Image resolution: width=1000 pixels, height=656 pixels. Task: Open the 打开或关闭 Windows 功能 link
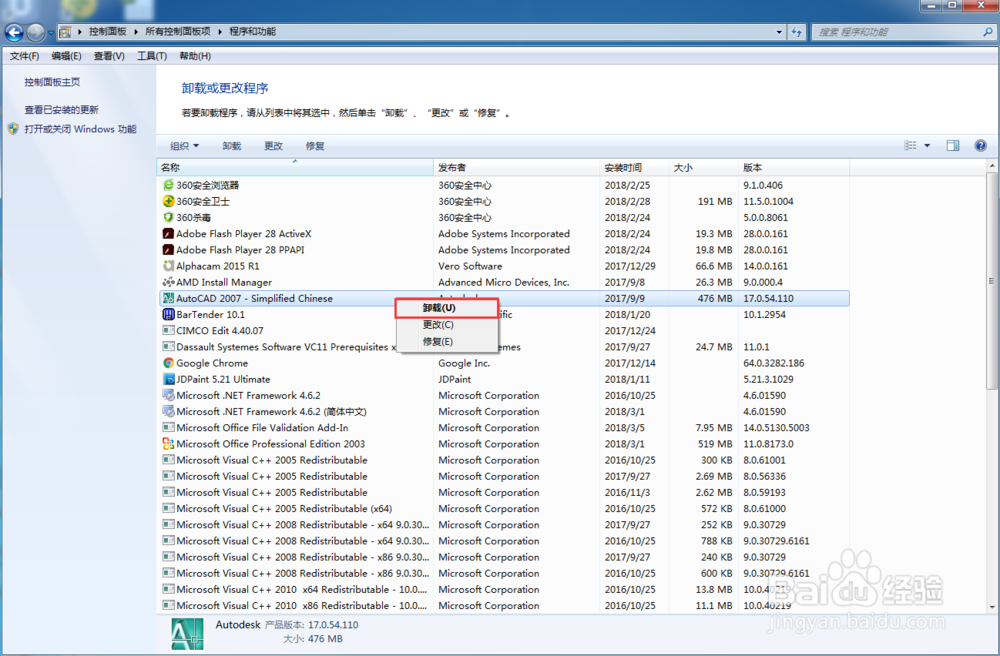tap(80, 129)
